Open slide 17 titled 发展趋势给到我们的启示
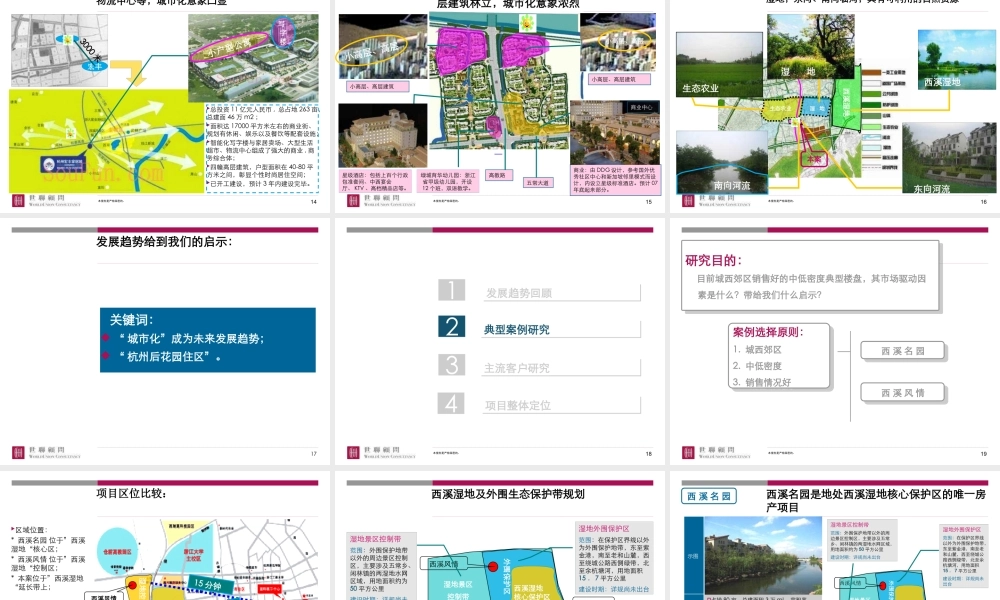 point(165,341)
